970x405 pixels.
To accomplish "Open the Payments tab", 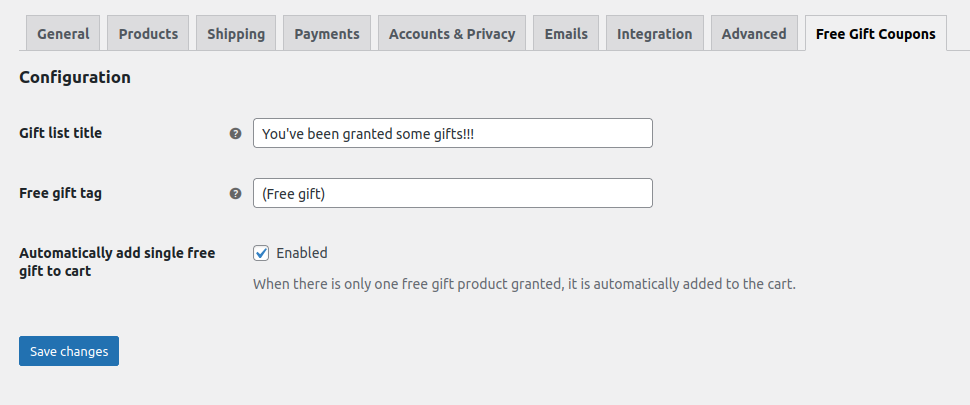I will [x=327, y=34].
